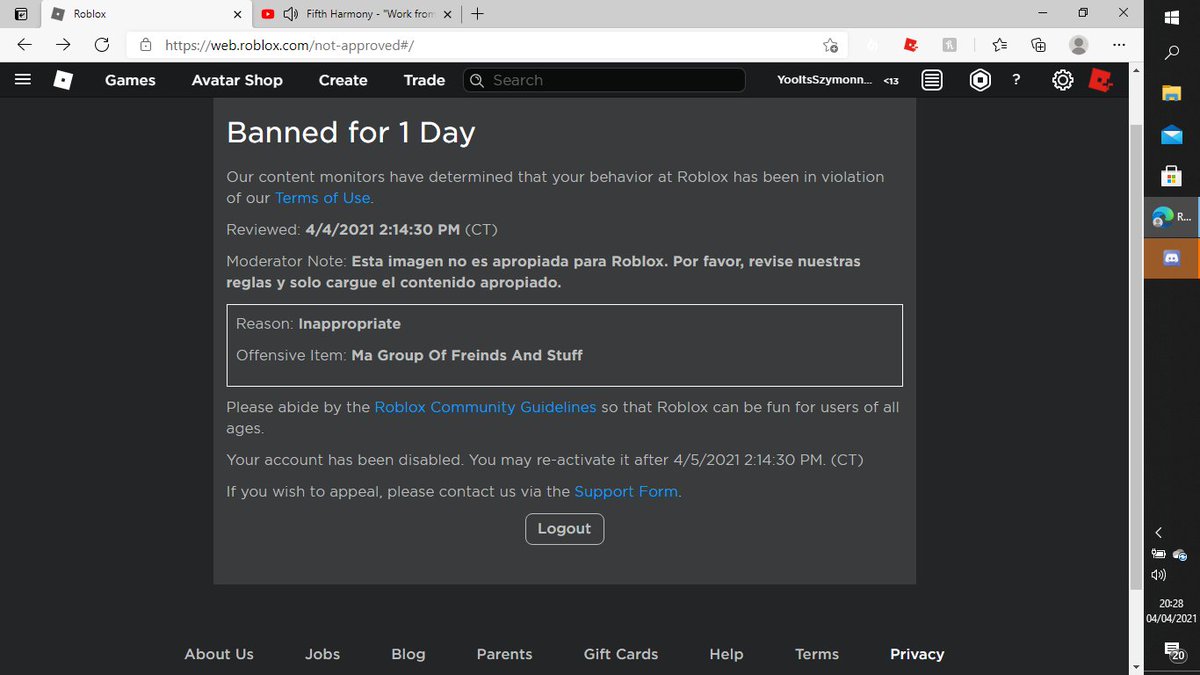Open the Support Form link
The image size is (1200, 675).
pyautogui.click(x=626, y=492)
